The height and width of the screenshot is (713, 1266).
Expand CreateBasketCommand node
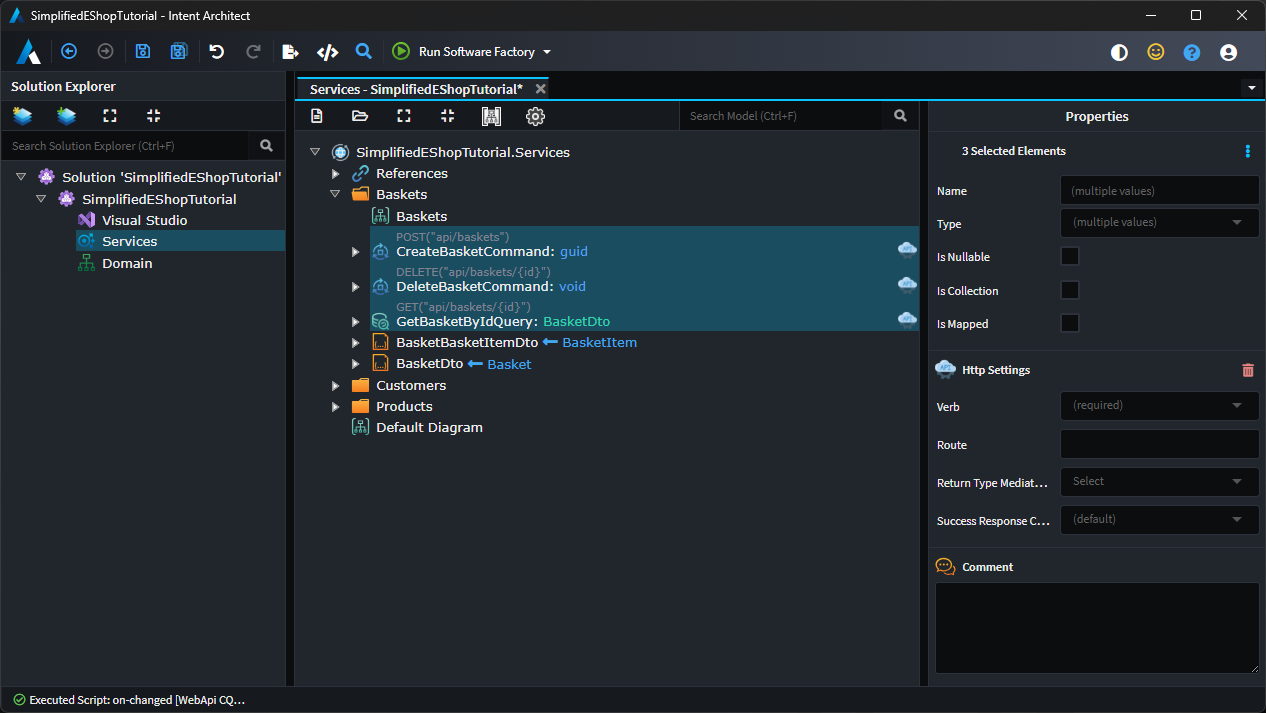coord(355,252)
